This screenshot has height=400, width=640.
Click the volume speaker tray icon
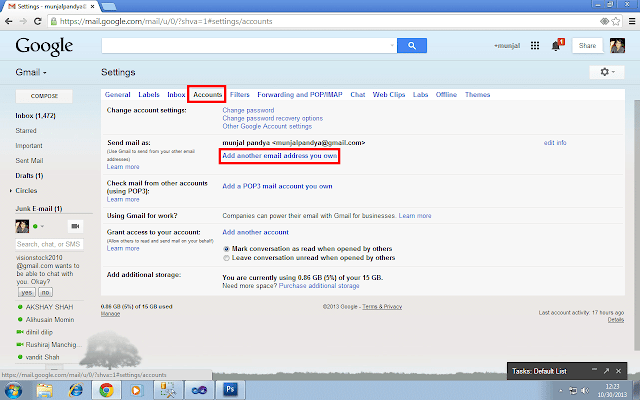tap(585, 390)
